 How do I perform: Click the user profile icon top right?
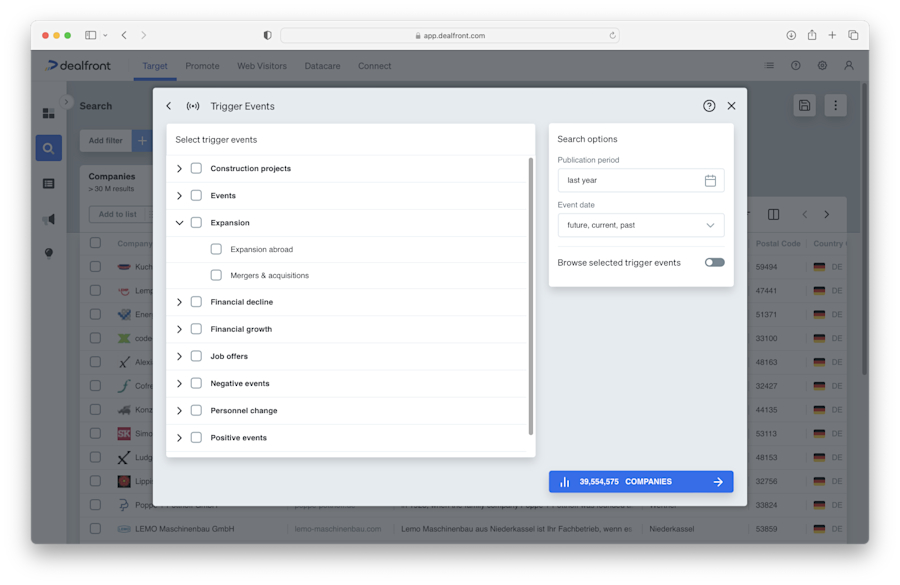click(849, 65)
